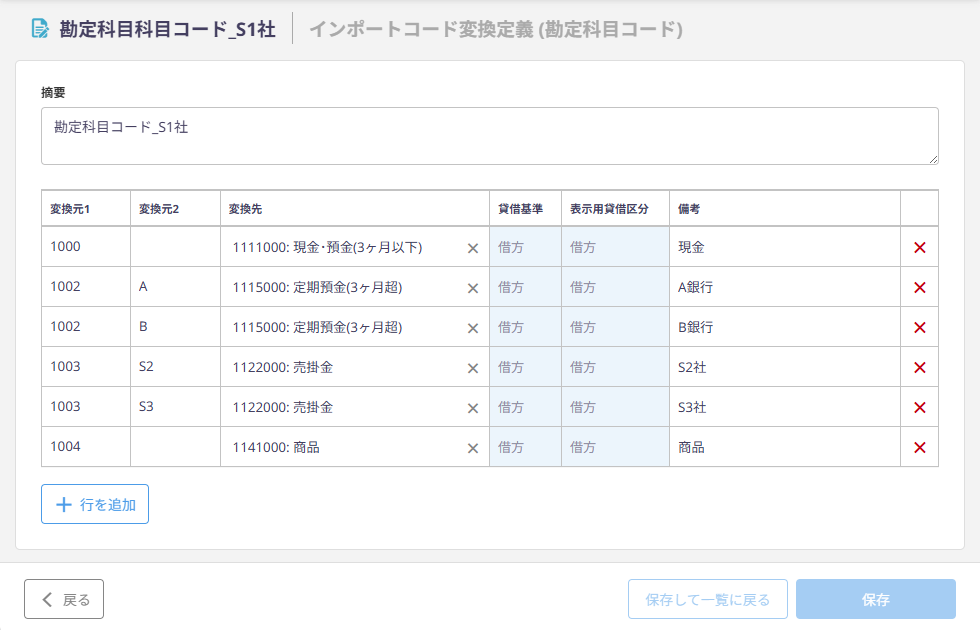Screen dimensions: 980x630
Task: Click the インポートコード変換定義 (勘定科目コード) heading
Action: point(496,29)
